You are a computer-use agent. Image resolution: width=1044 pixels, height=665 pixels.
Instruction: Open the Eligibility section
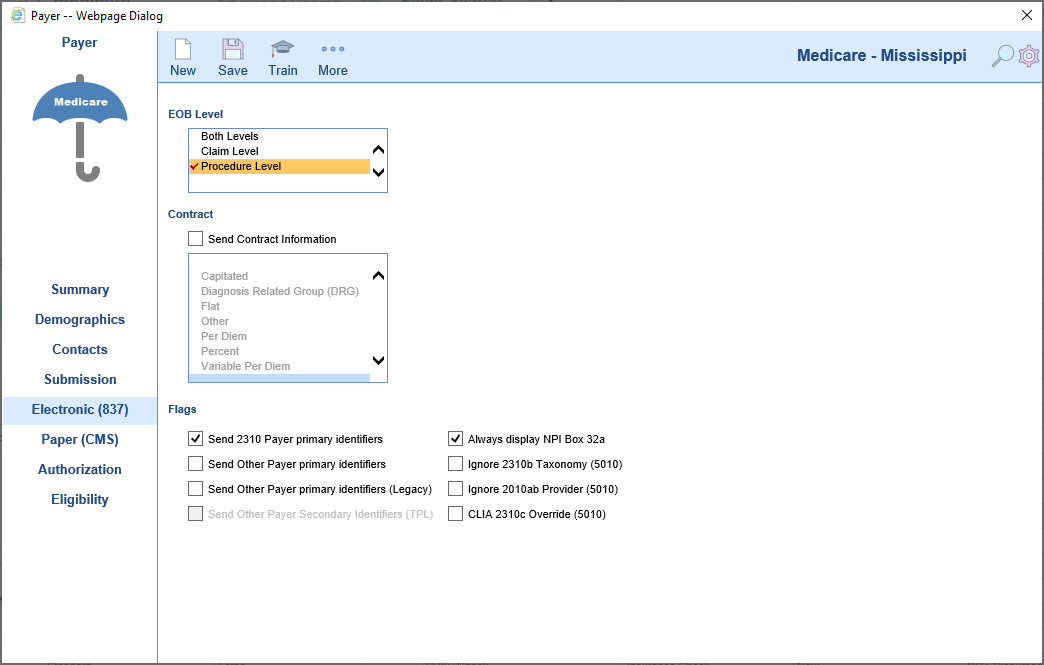click(80, 499)
